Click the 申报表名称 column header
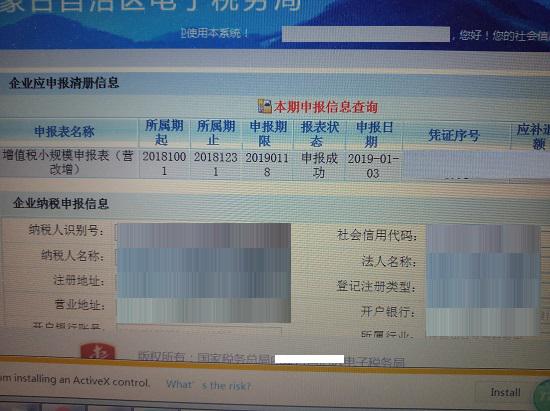The width and height of the screenshot is (550, 411). tap(65, 132)
